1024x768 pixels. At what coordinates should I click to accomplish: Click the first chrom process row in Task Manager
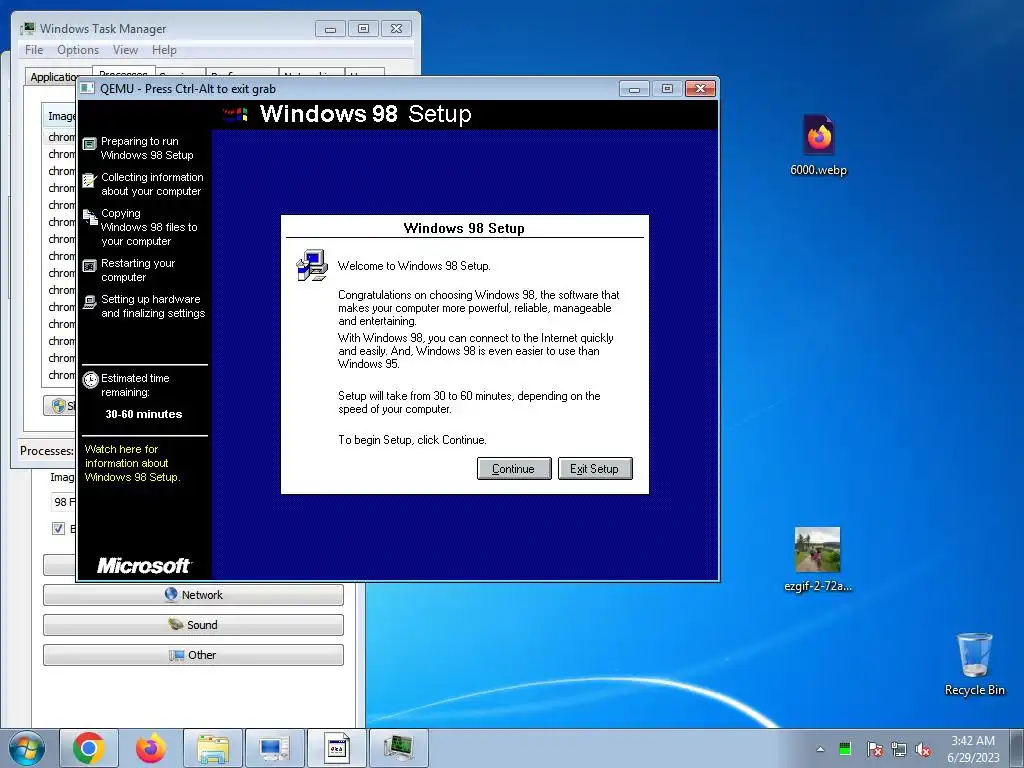61,137
